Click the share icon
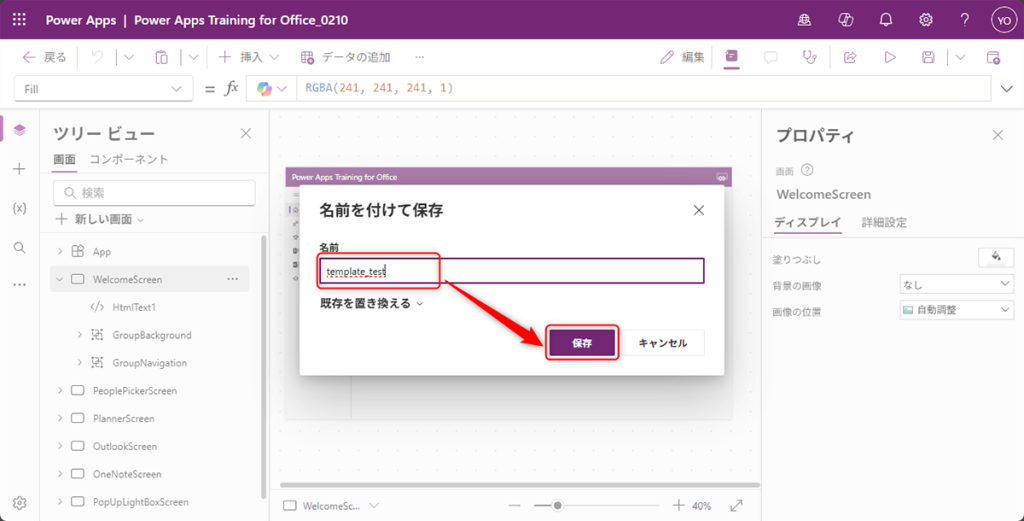1024x521 pixels. pyautogui.click(x=850, y=57)
